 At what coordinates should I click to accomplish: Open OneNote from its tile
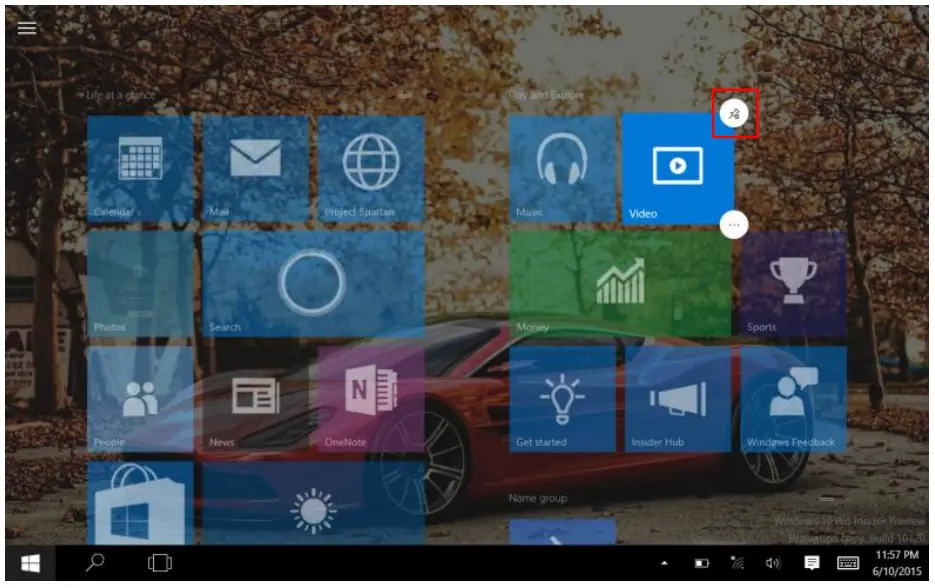(372, 398)
